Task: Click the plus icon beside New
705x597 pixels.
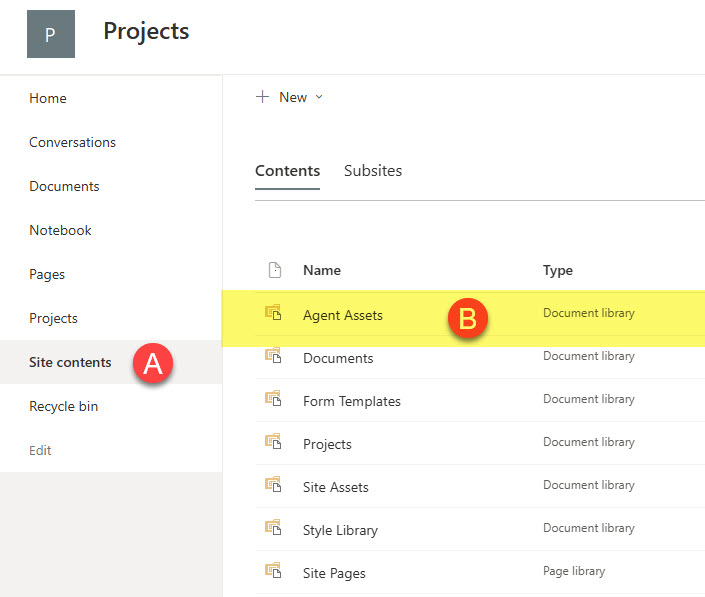Action: [262, 97]
